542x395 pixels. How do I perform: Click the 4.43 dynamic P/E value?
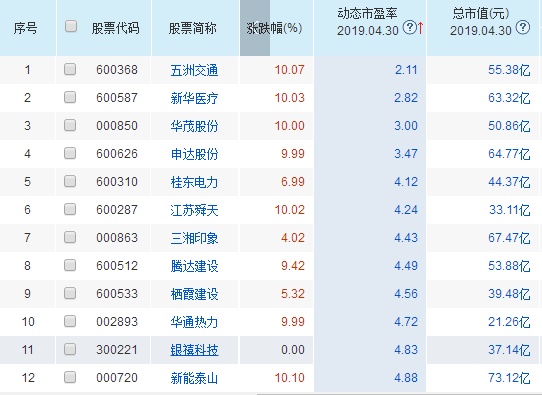406,238
